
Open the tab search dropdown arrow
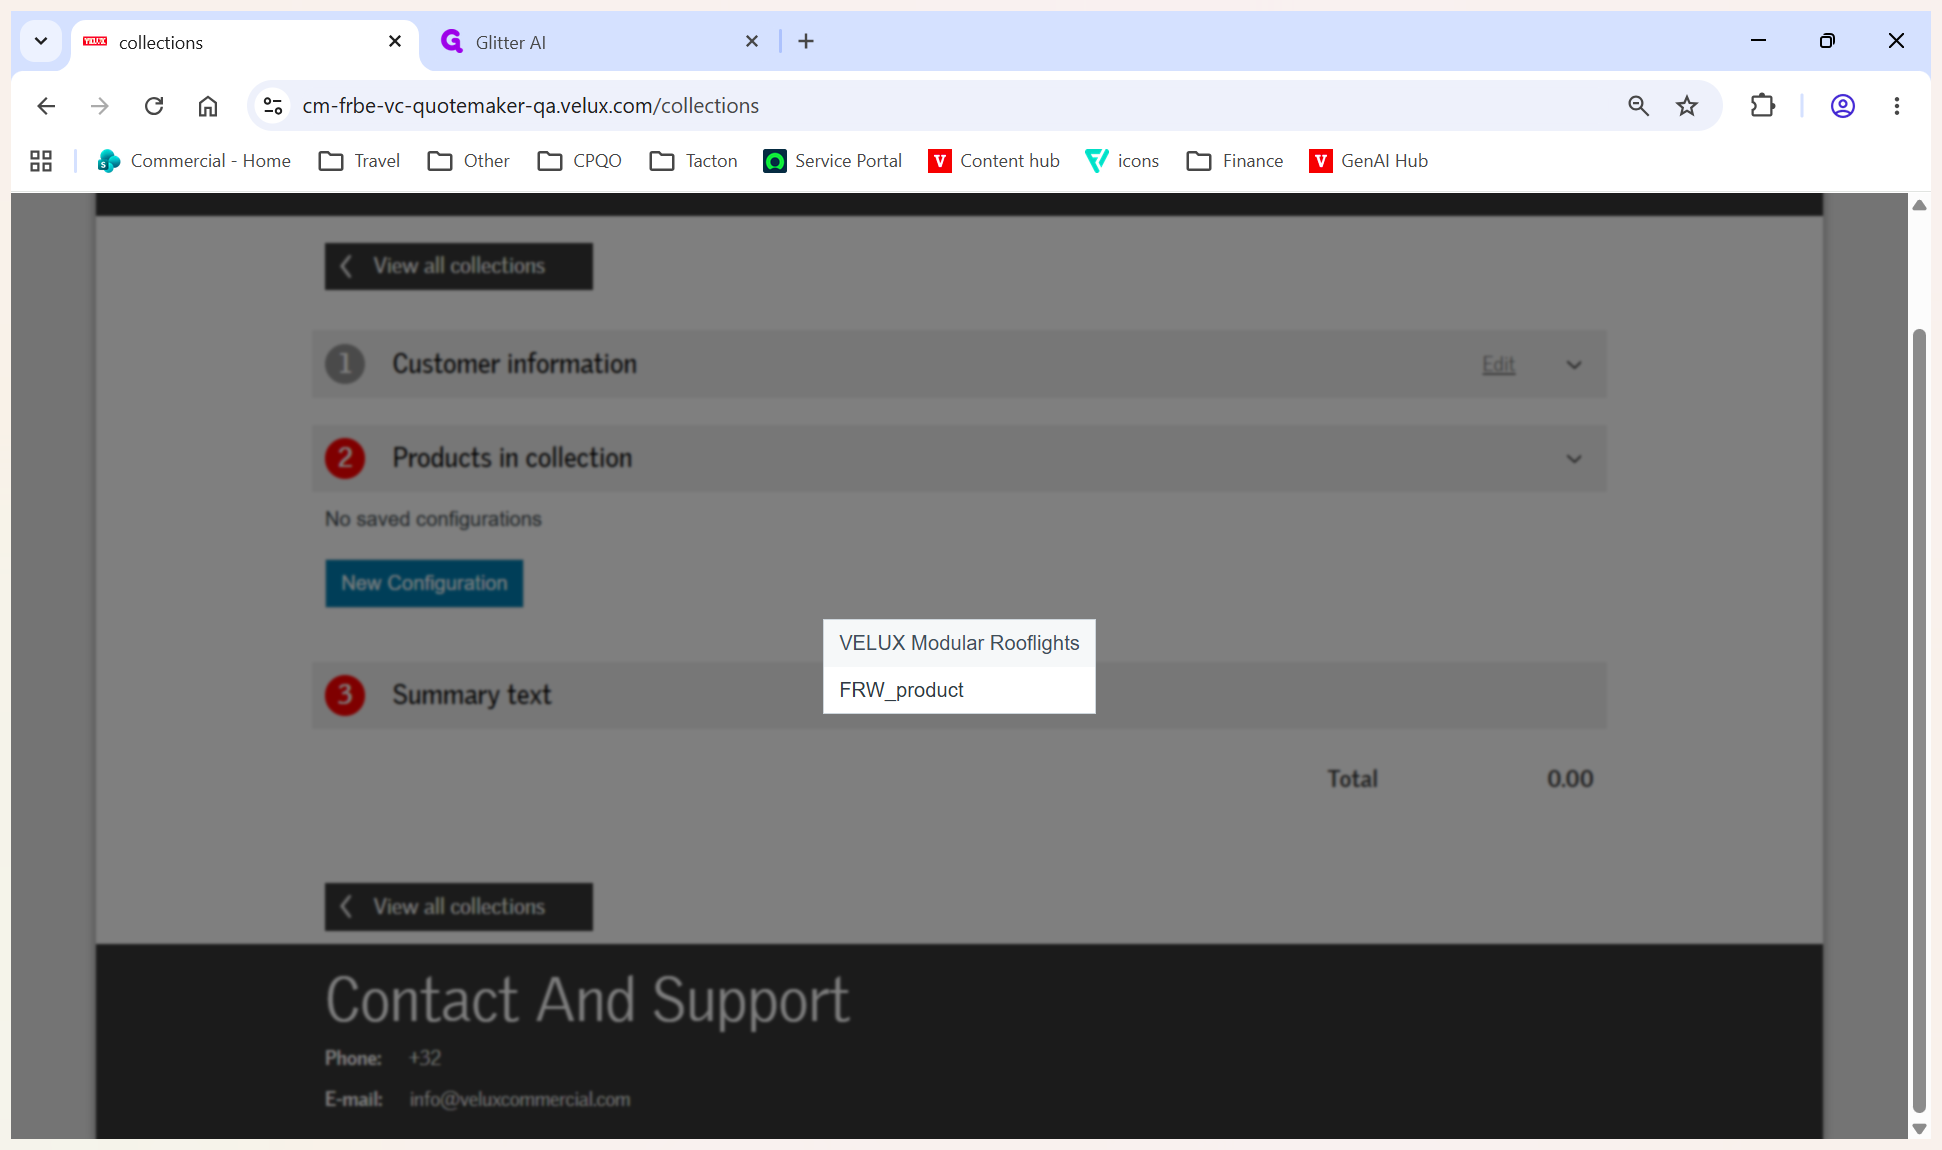[x=41, y=41]
